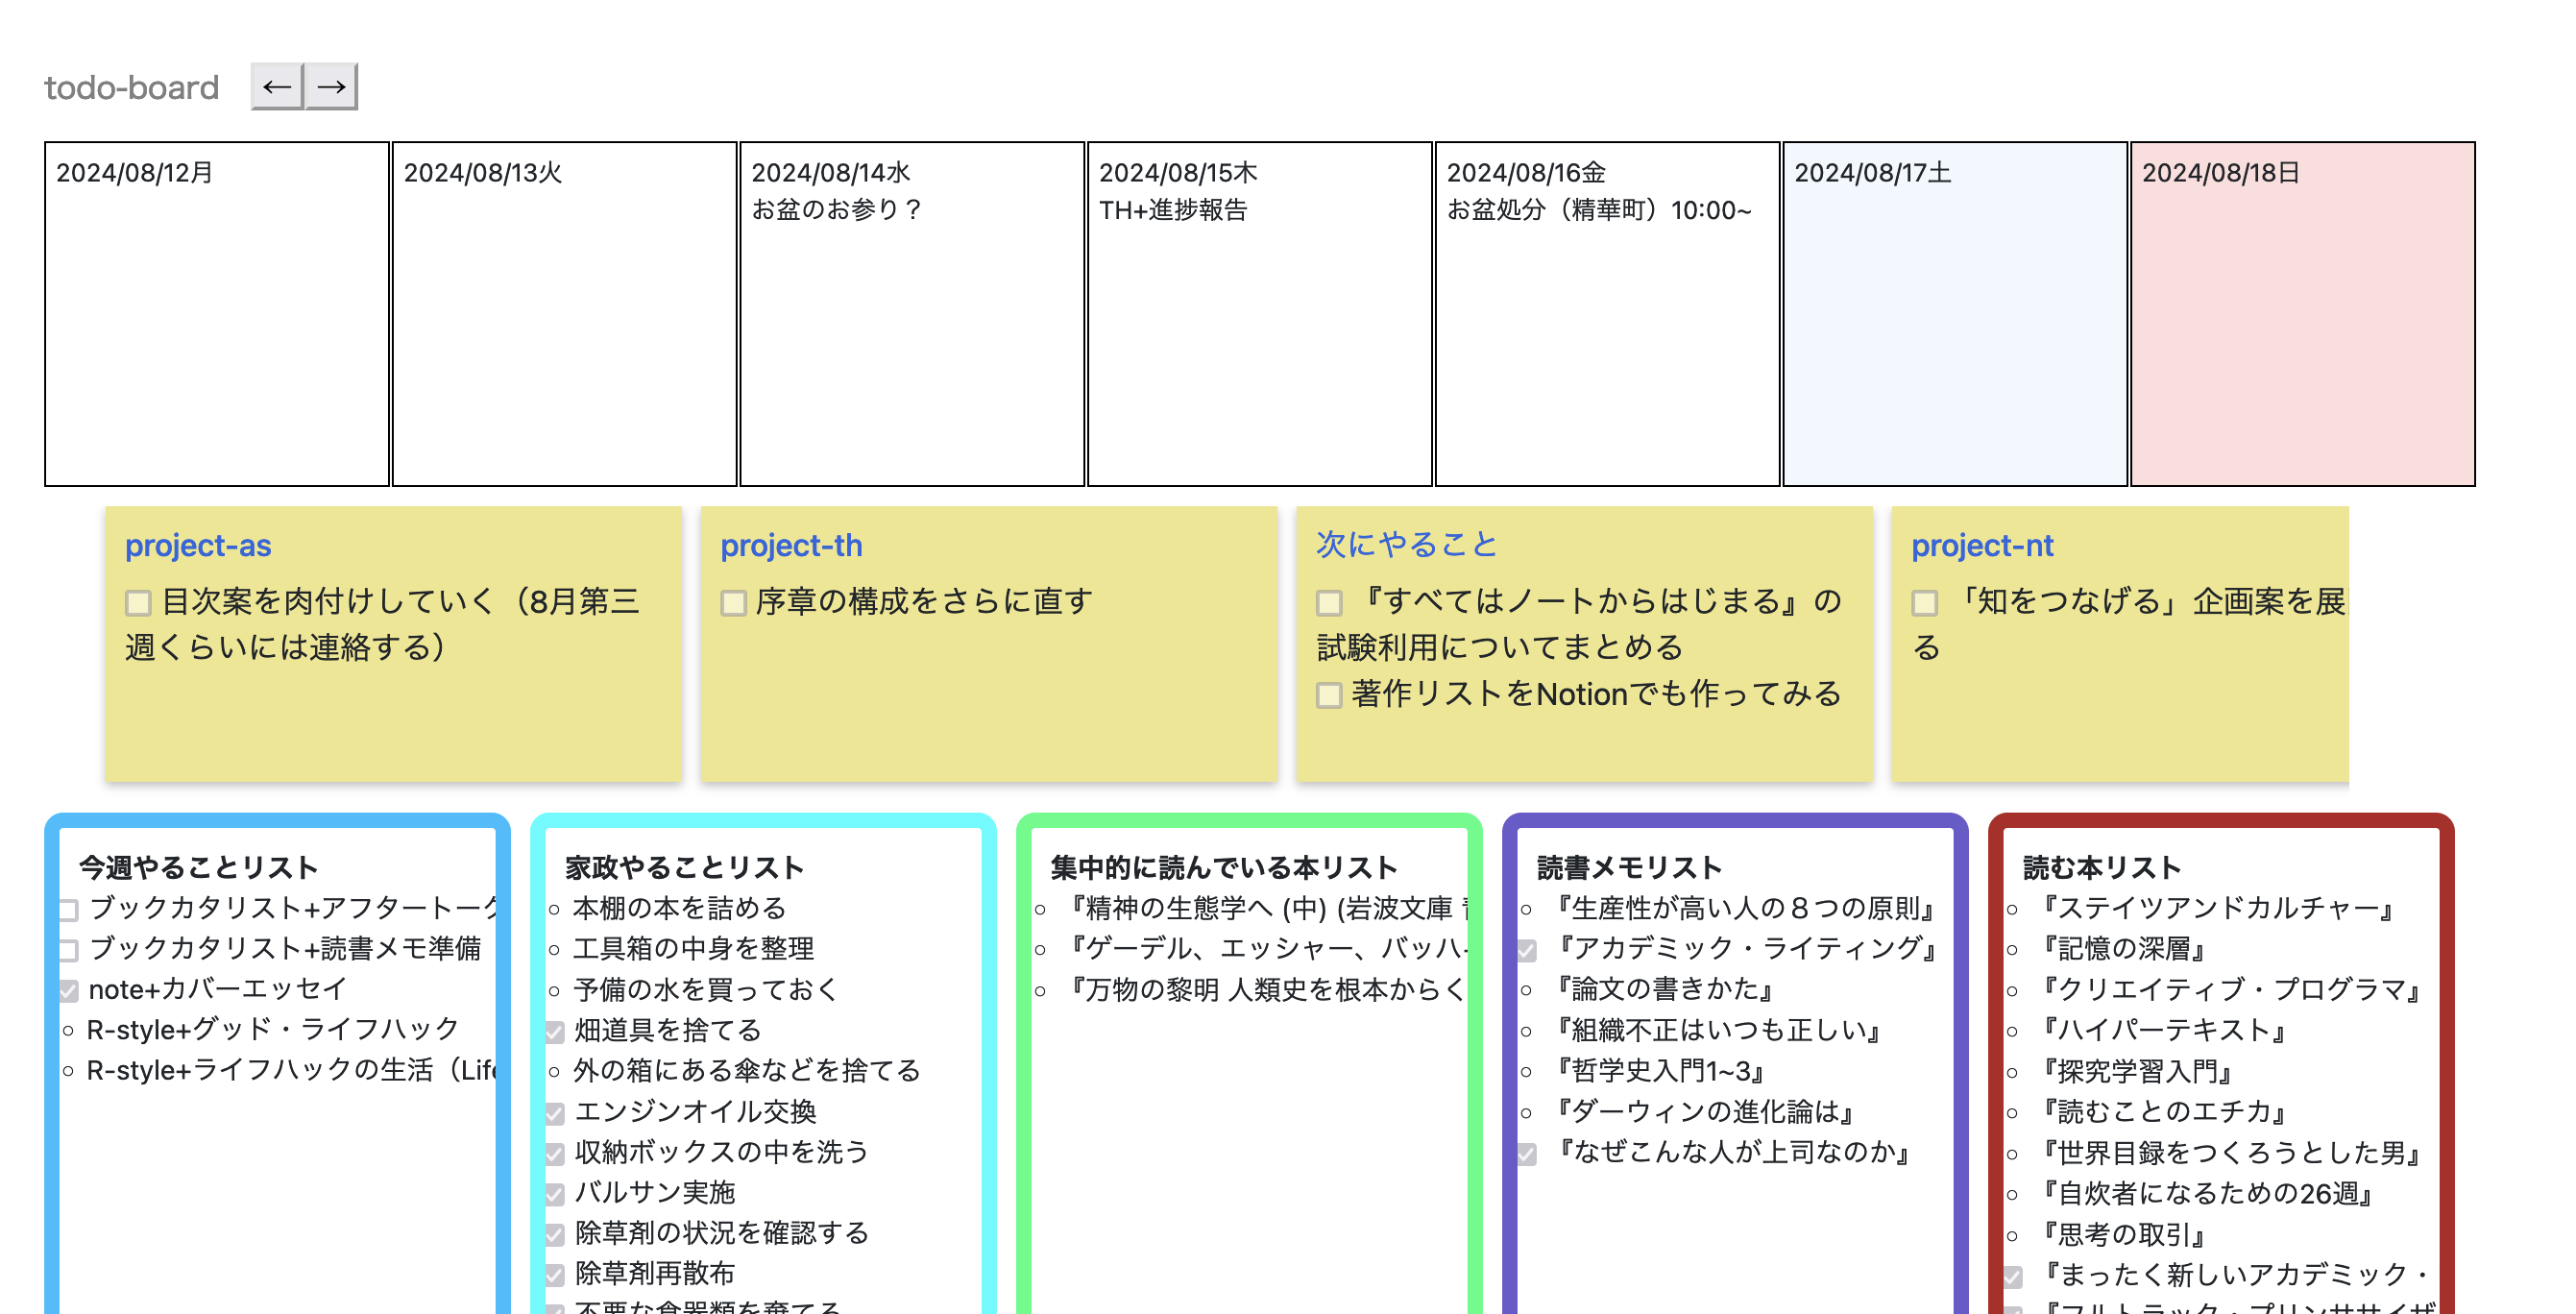The height and width of the screenshot is (1314, 2576).
Task: Click the todo-board title
Action: coord(131,88)
